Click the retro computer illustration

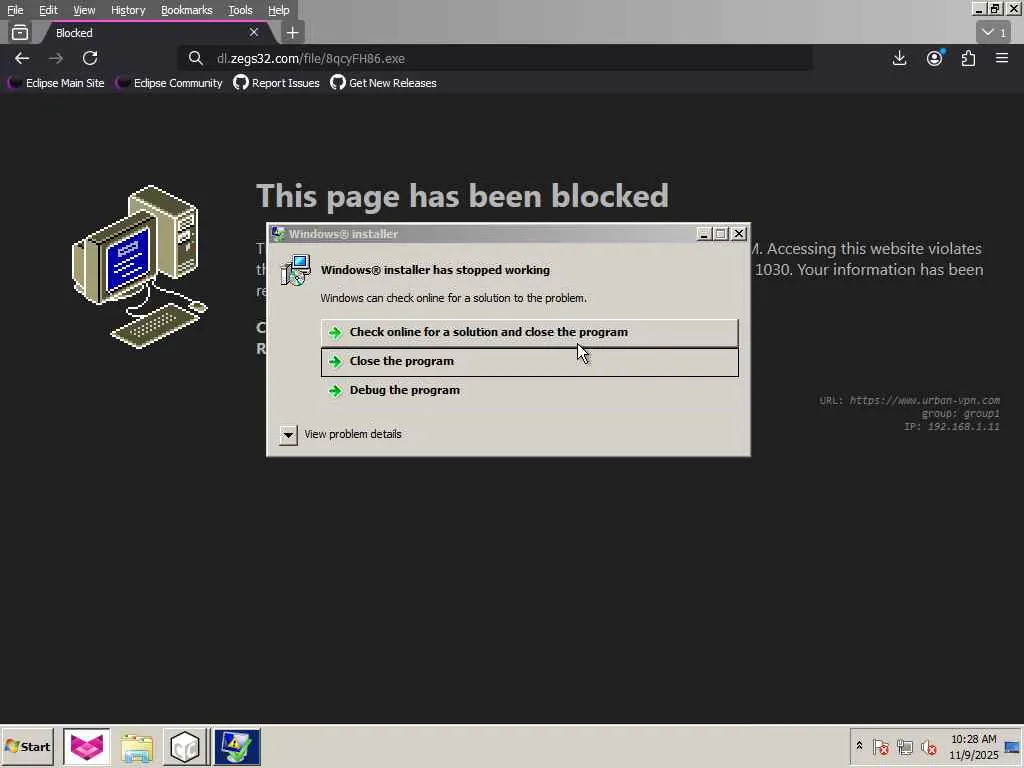point(138,267)
